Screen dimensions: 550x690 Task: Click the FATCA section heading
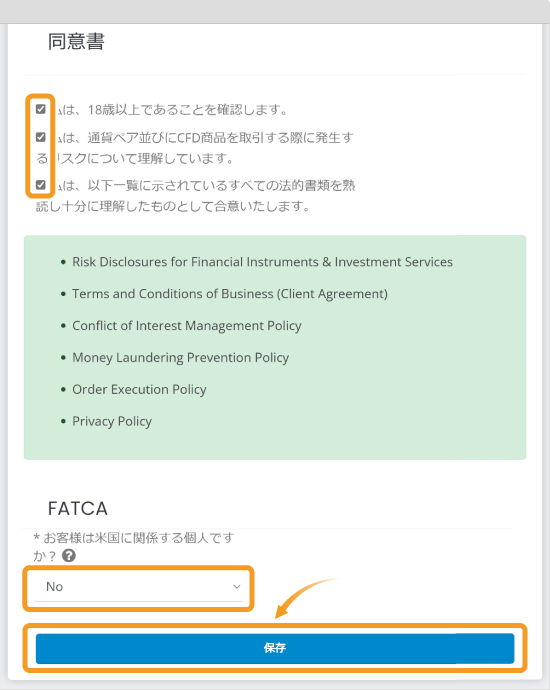coord(77,509)
